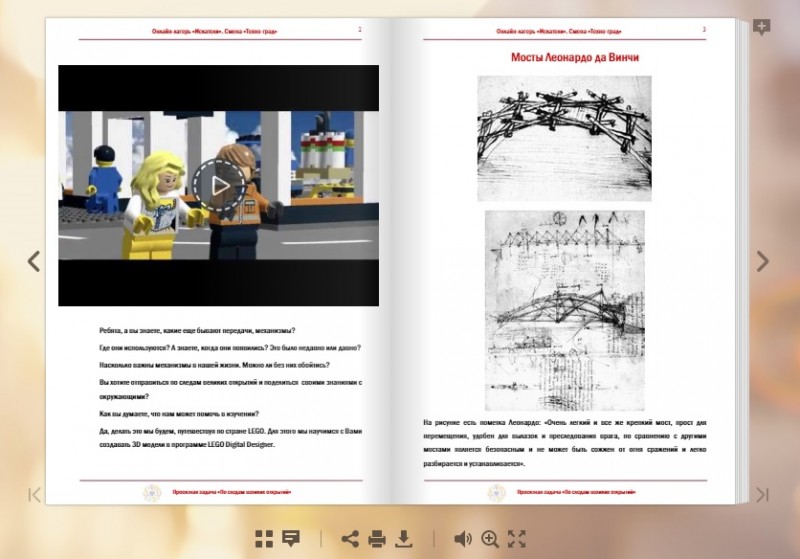Viewport: 800px width, 559px height.
Task: Click the stacked page edges on the right side
Action: click(x=740, y=260)
